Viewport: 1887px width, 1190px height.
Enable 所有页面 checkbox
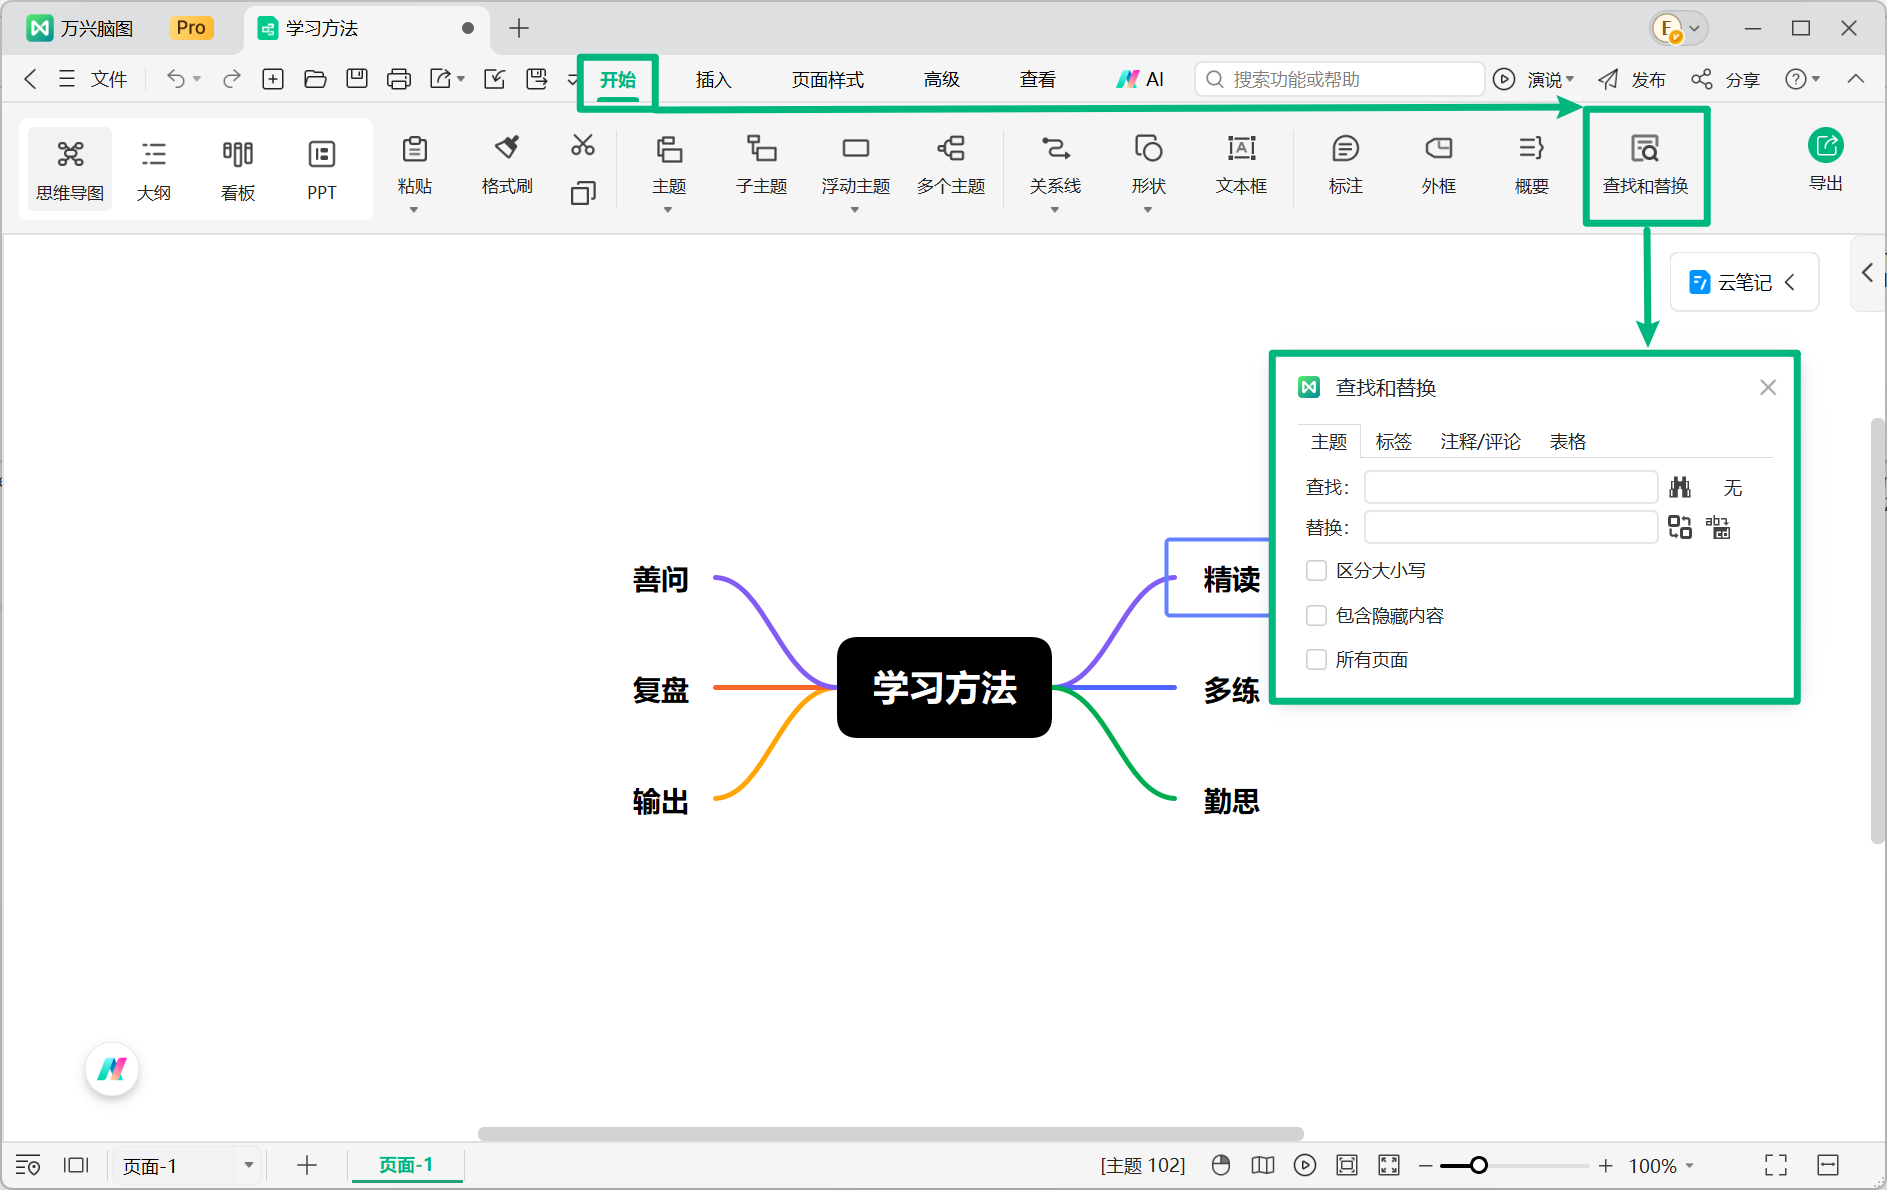tap(1316, 660)
